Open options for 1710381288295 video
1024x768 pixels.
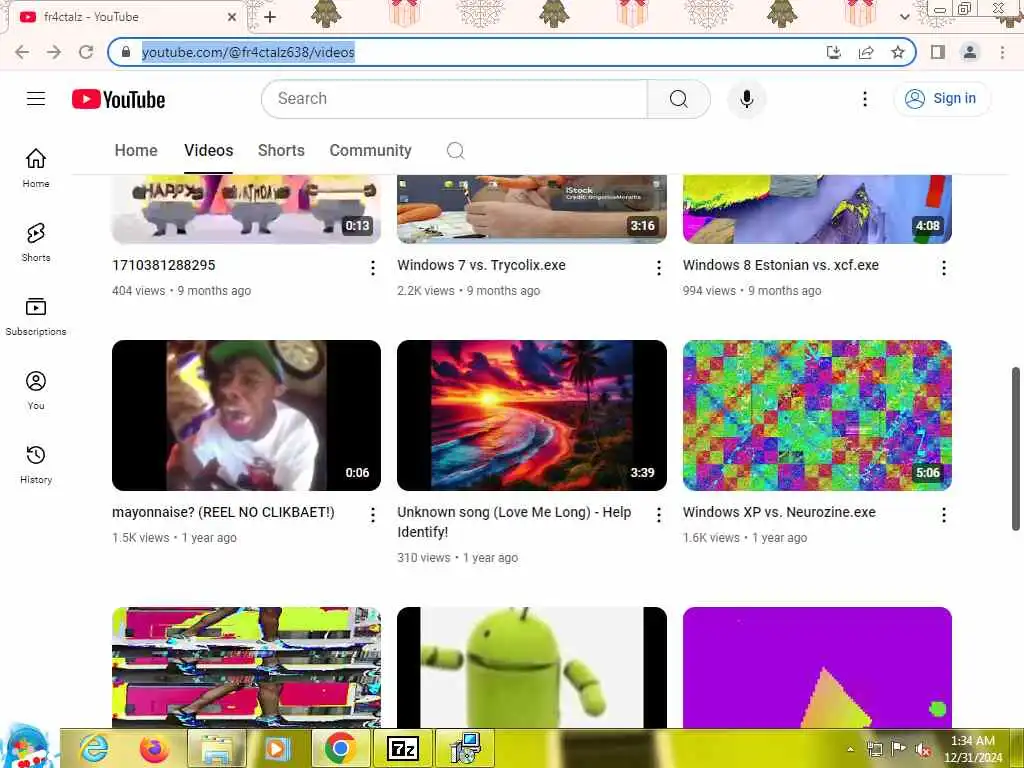pos(372,268)
